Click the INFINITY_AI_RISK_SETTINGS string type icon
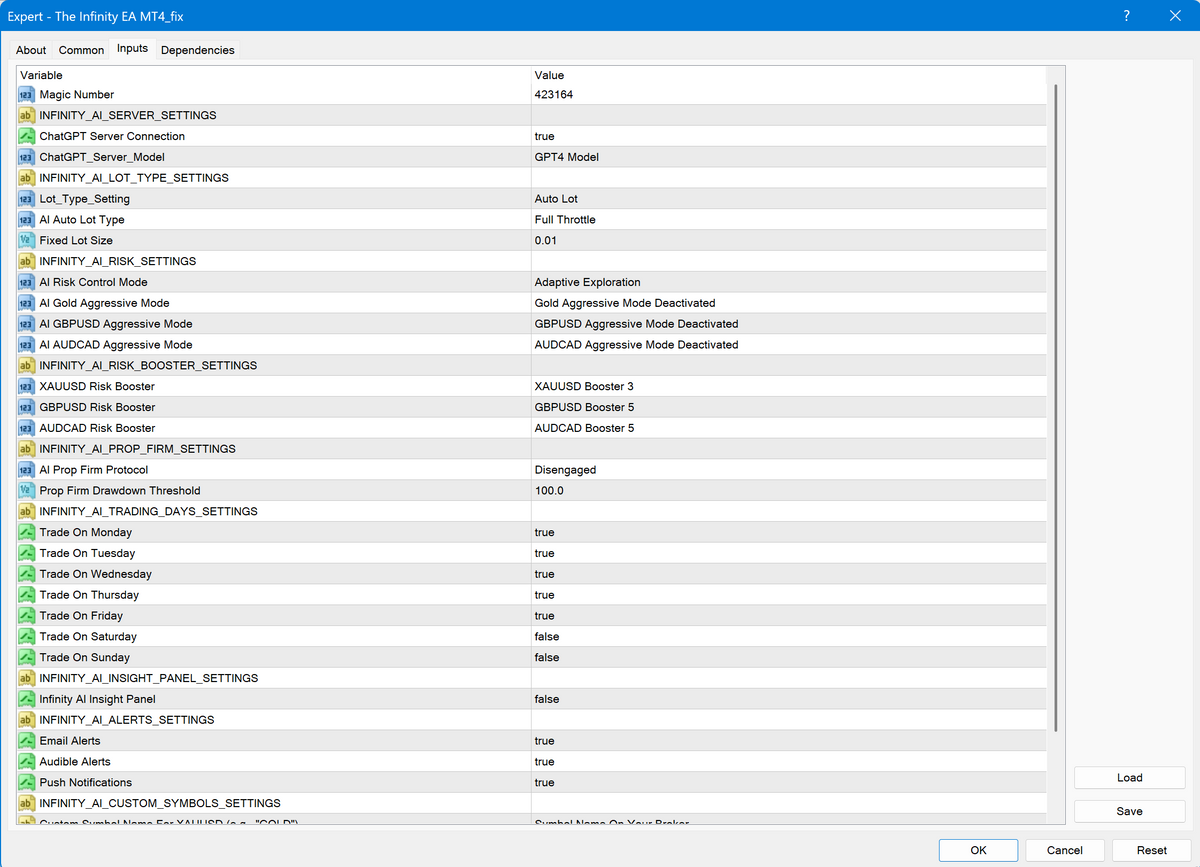Viewport: 1200px width, 867px height. tap(27, 262)
